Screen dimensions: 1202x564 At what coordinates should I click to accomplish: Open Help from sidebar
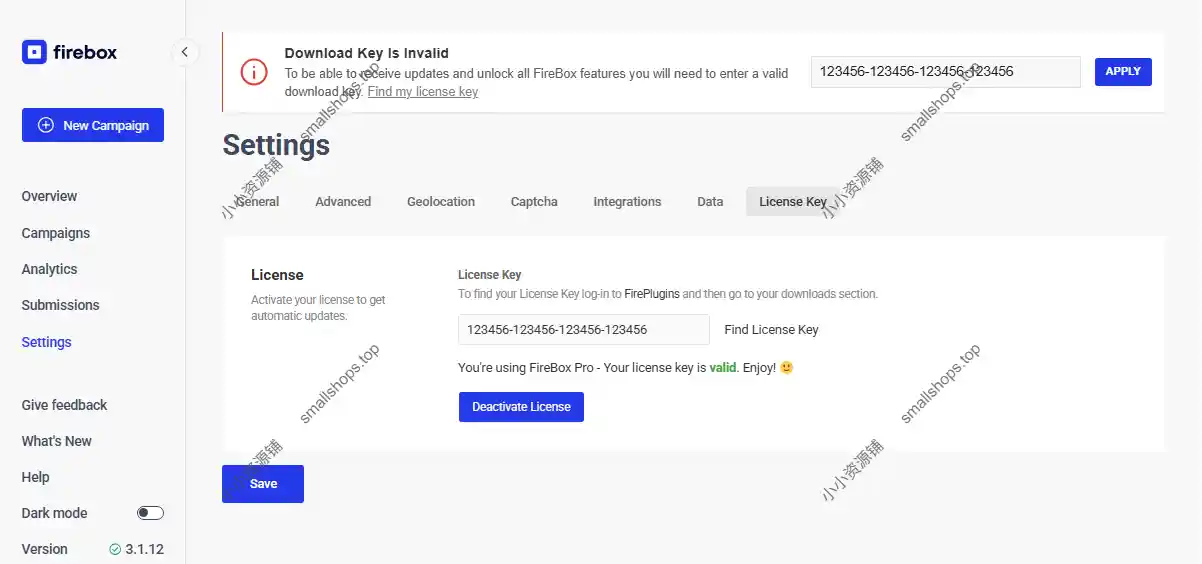[x=36, y=477]
